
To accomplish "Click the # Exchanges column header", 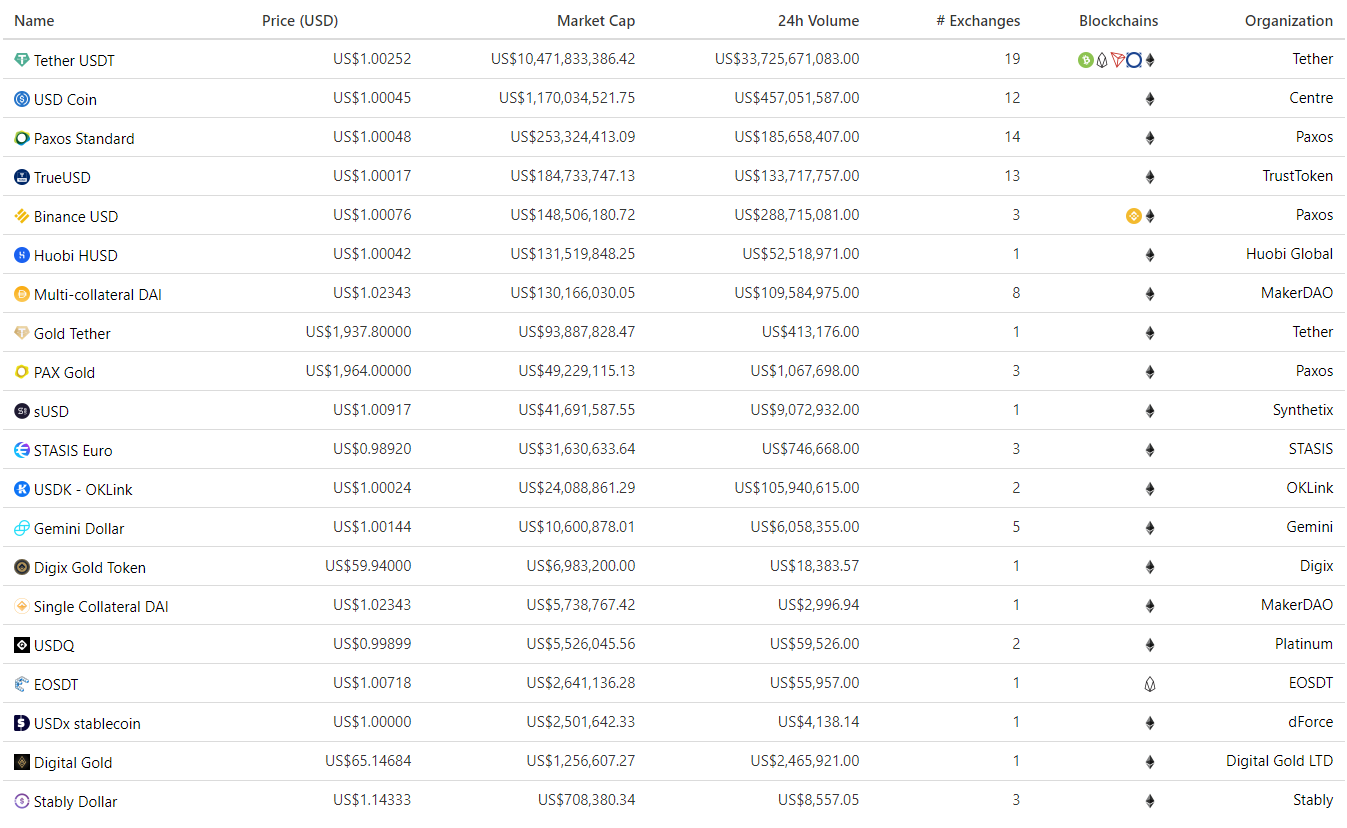I will pyautogui.click(x=978, y=21).
